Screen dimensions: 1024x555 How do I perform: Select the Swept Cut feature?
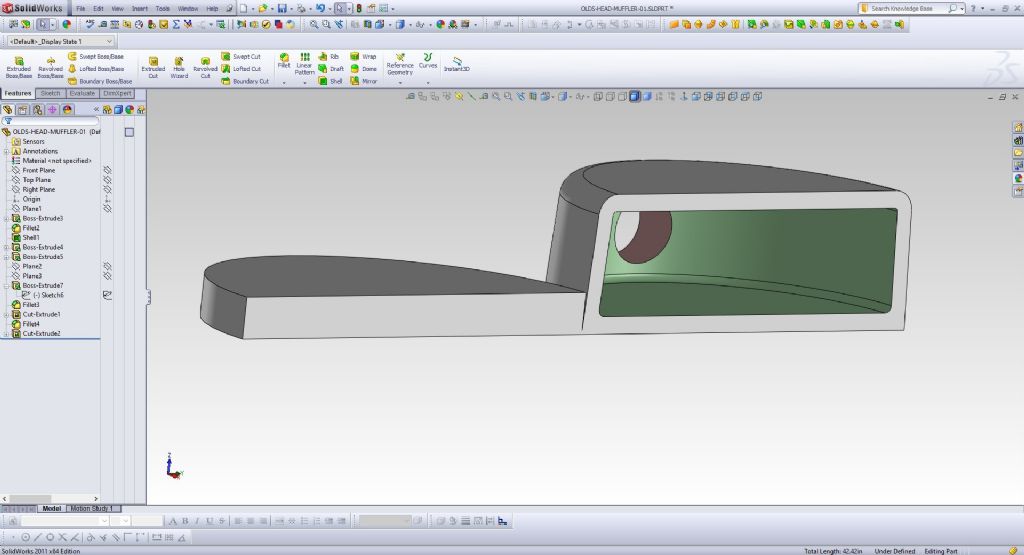[241, 57]
